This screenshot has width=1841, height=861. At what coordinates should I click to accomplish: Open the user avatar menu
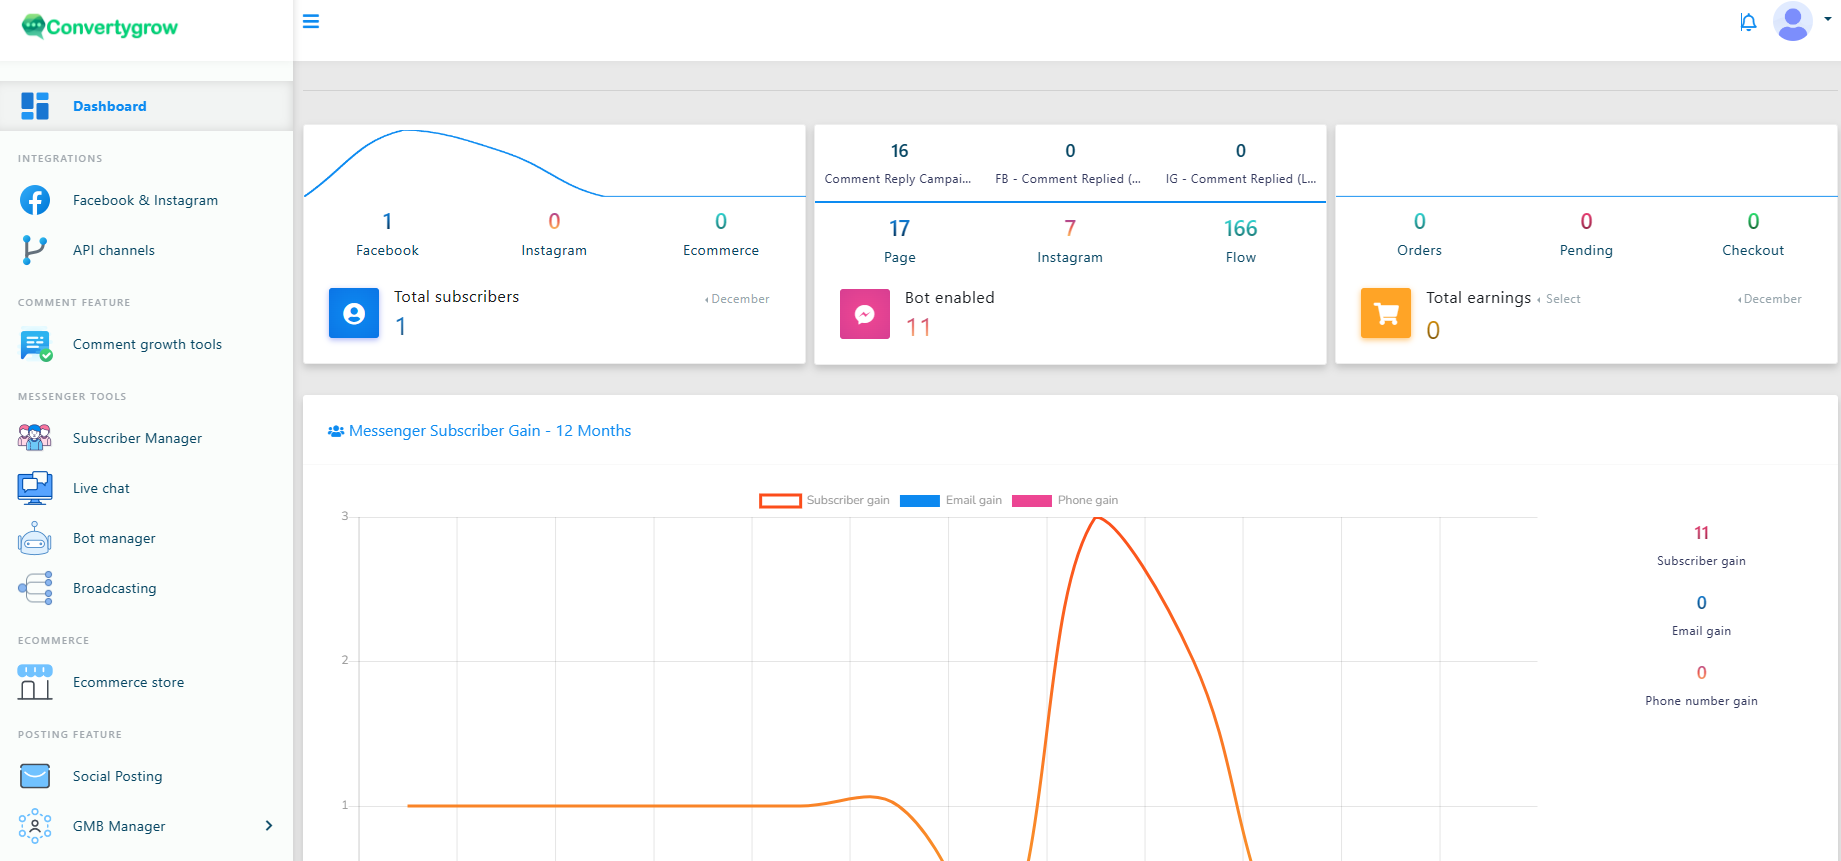[x=1792, y=21]
